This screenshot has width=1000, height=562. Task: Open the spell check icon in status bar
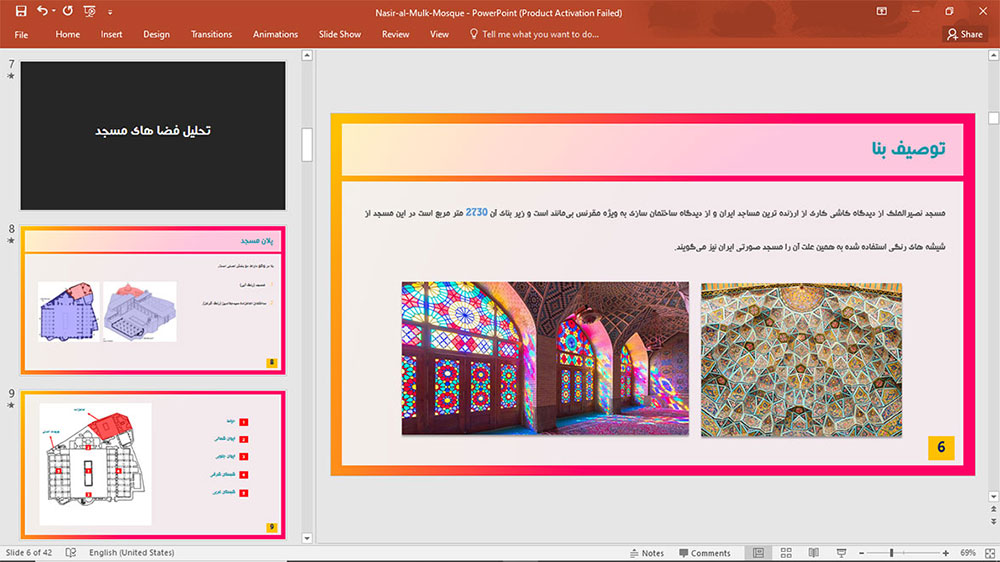tap(71, 552)
